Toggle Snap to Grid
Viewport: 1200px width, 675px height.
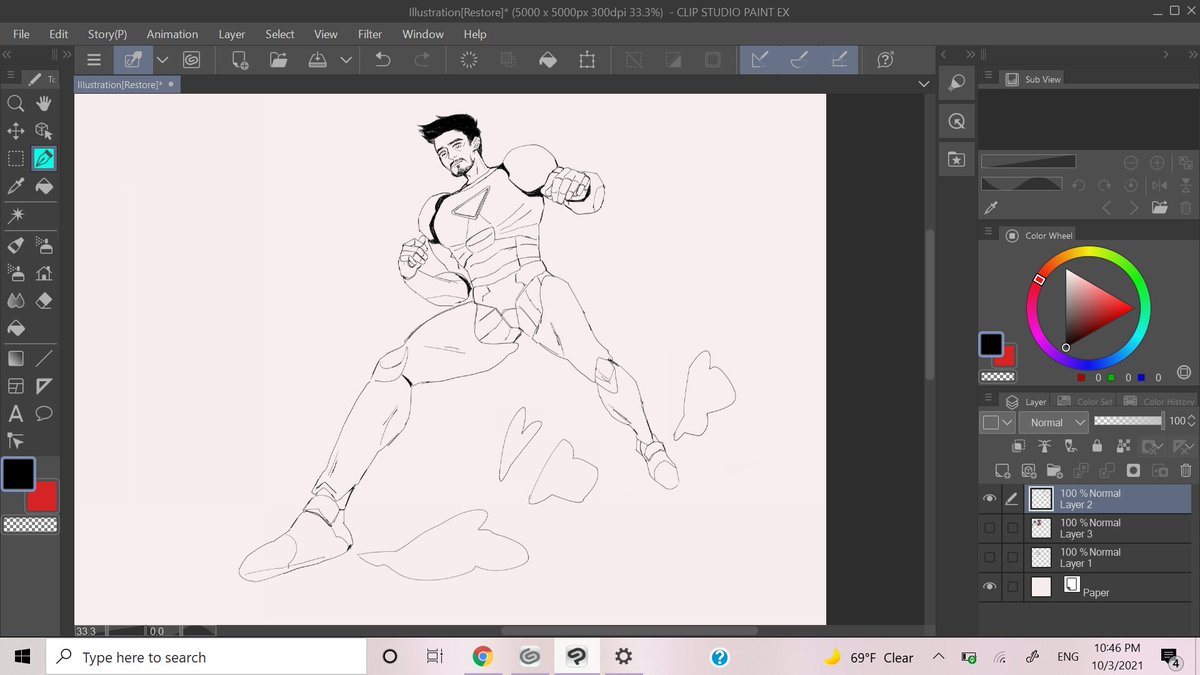[x=839, y=60]
